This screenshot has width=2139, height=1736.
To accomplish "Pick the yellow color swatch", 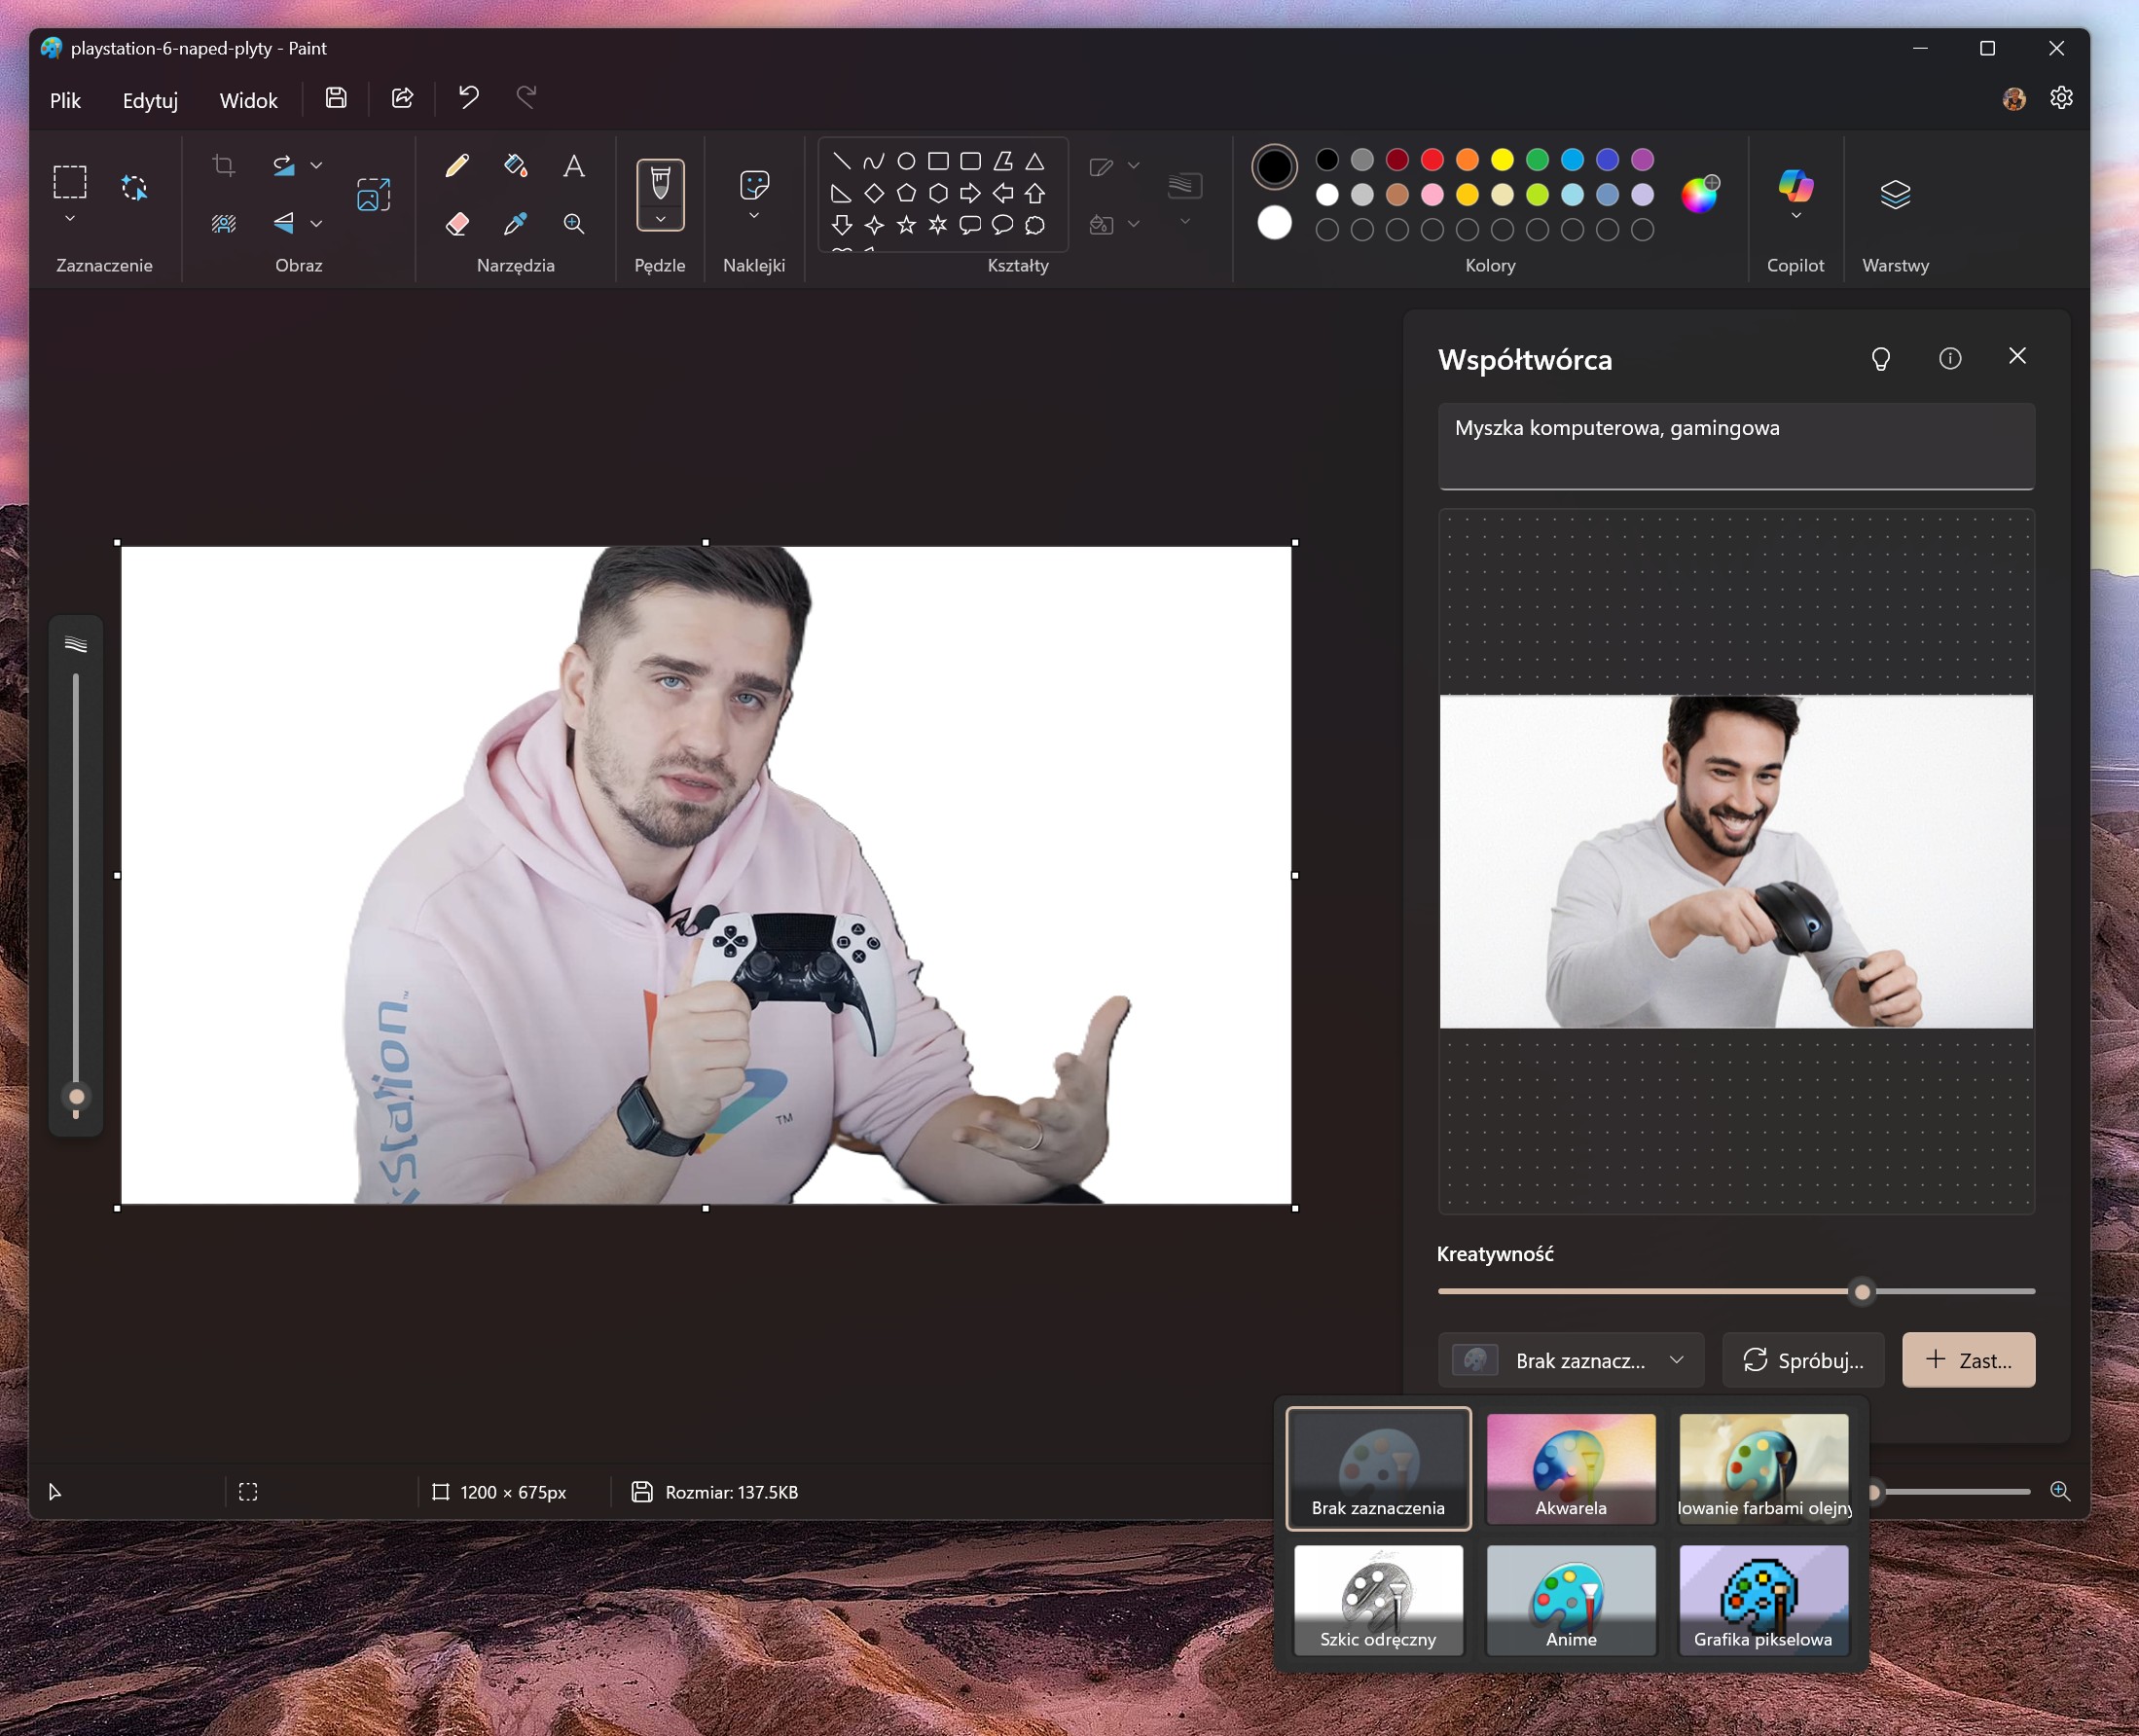I will (x=1502, y=160).
